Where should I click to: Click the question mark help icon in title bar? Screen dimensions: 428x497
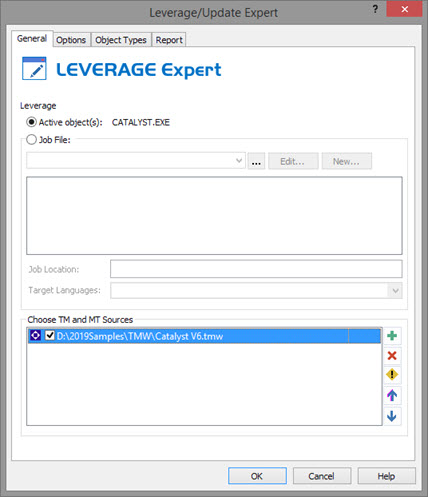[x=375, y=9]
